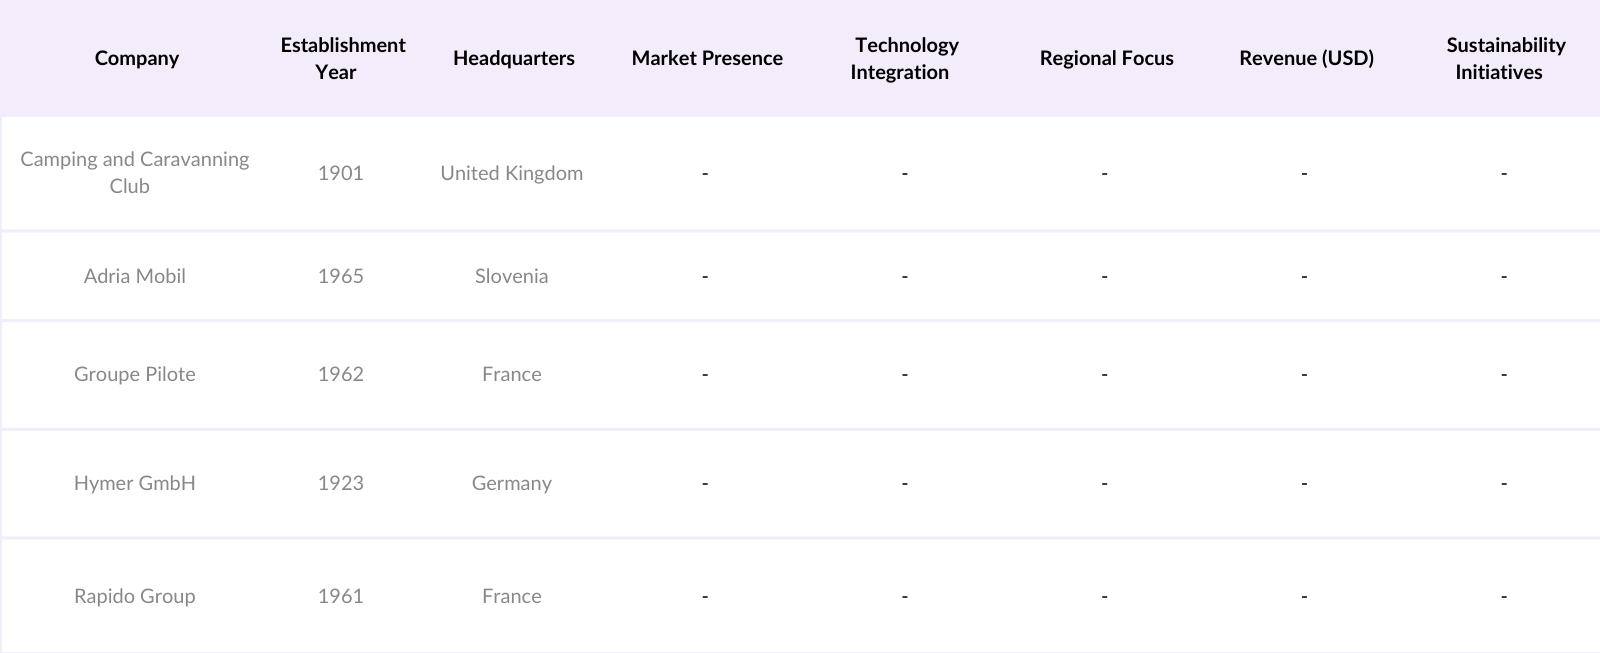Click the 1965 year cell
This screenshot has height=653, width=1600.
(x=340, y=276)
